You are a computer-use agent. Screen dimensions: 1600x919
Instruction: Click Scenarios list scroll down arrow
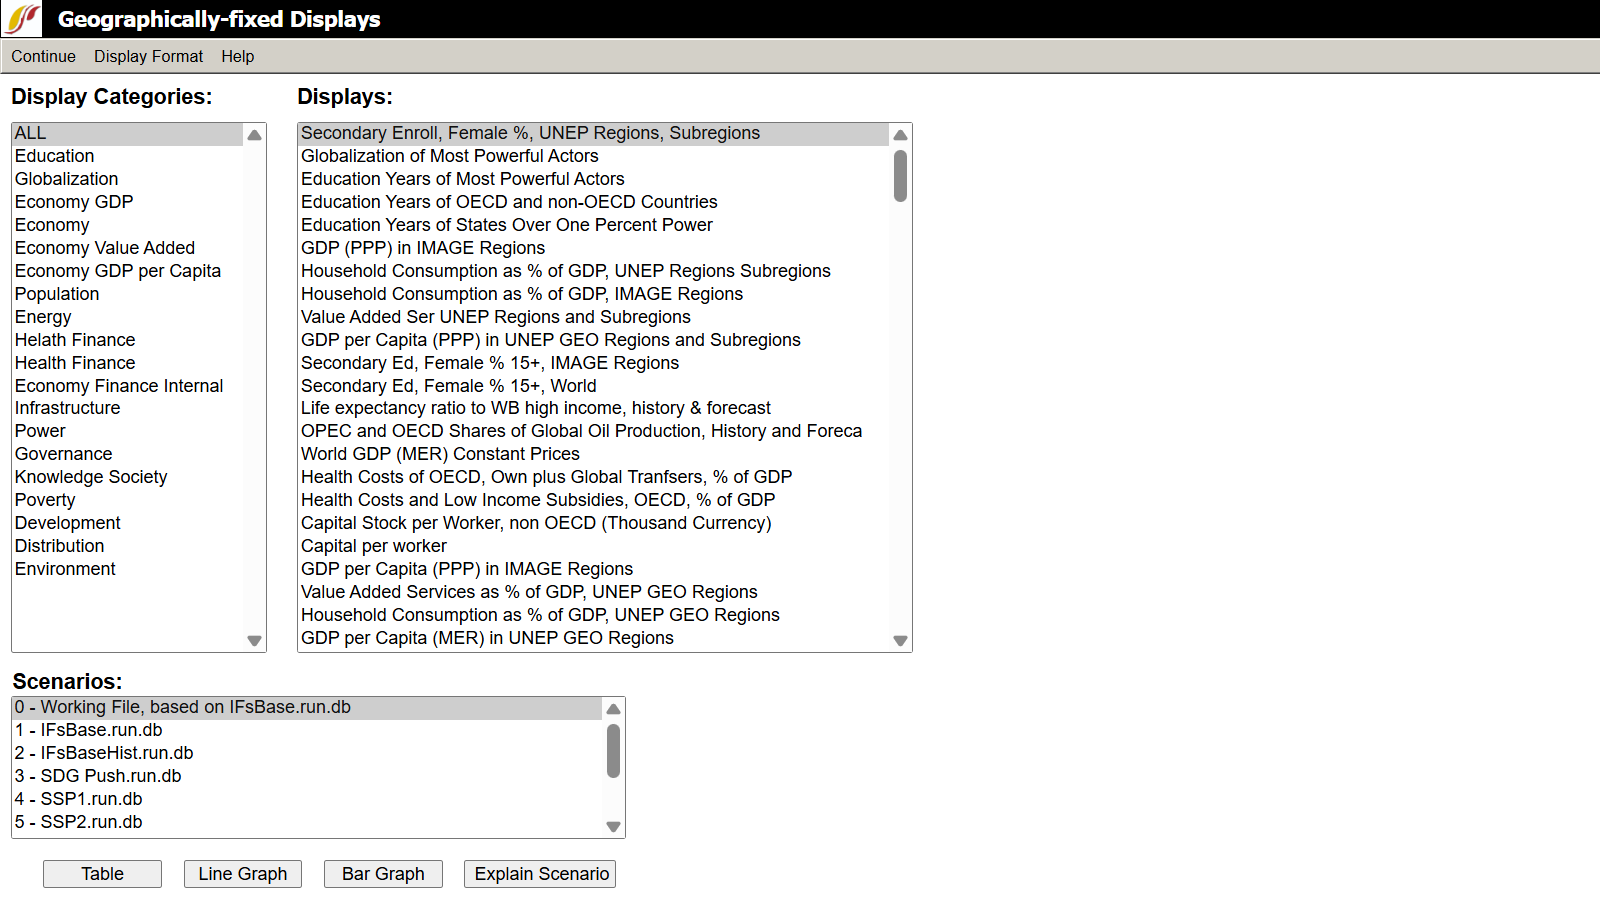point(613,827)
